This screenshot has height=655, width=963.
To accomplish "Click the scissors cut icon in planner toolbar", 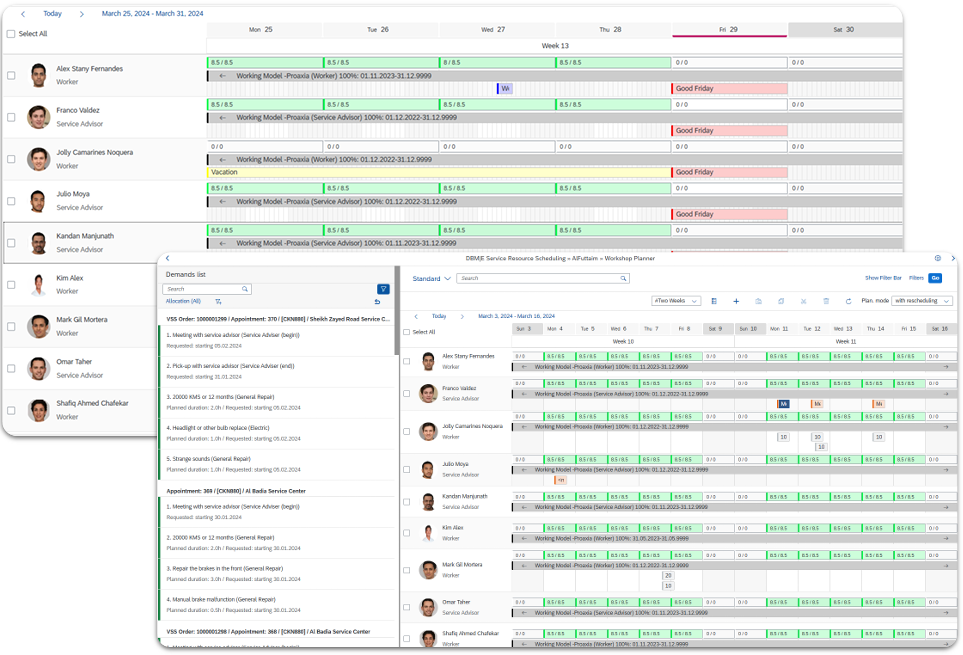I will point(803,301).
